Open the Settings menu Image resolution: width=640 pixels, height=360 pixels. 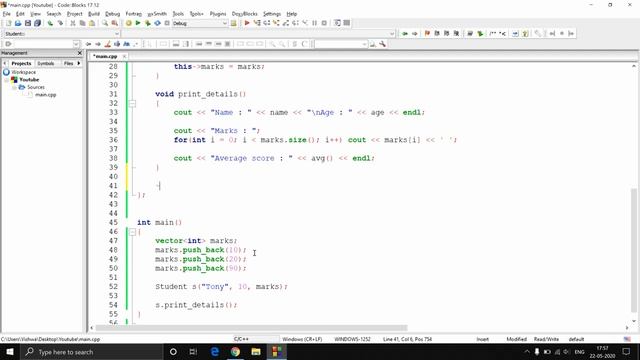pos(272,14)
